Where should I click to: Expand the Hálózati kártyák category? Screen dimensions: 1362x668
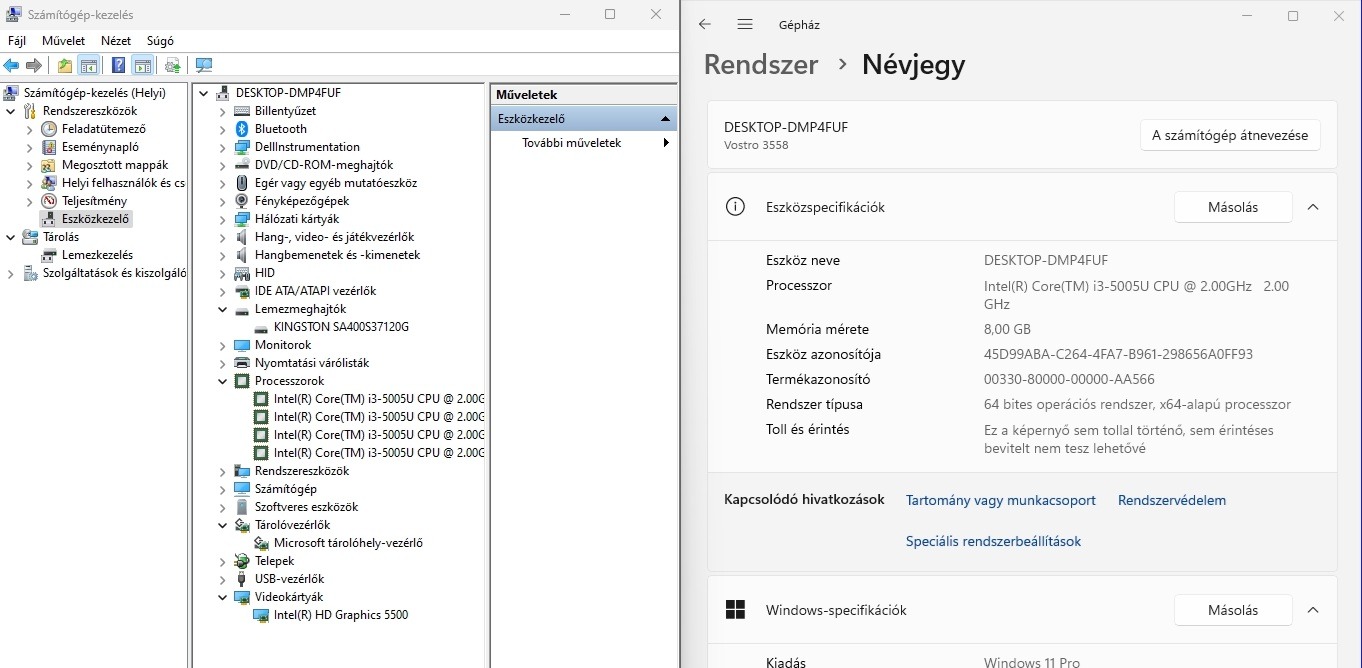[x=223, y=219]
